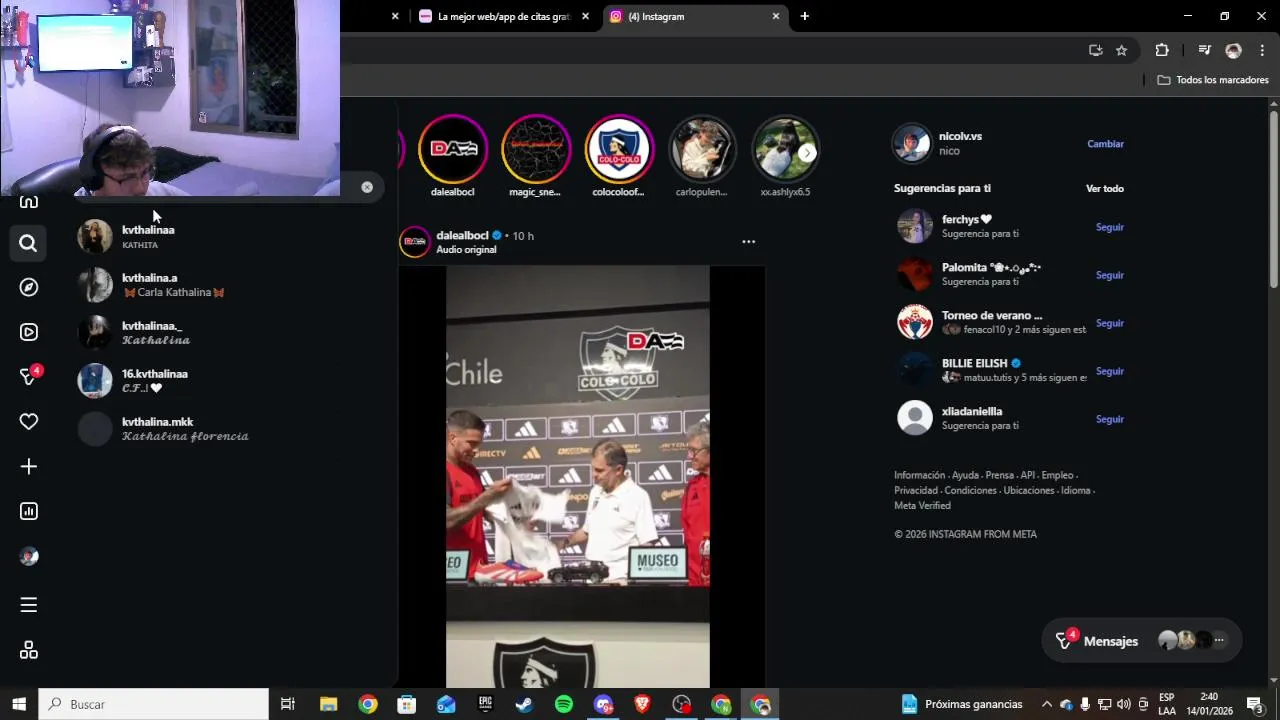Click Ver todo suggestions link
The width and height of the screenshot is (1280, 720).
pos(1105,188)
